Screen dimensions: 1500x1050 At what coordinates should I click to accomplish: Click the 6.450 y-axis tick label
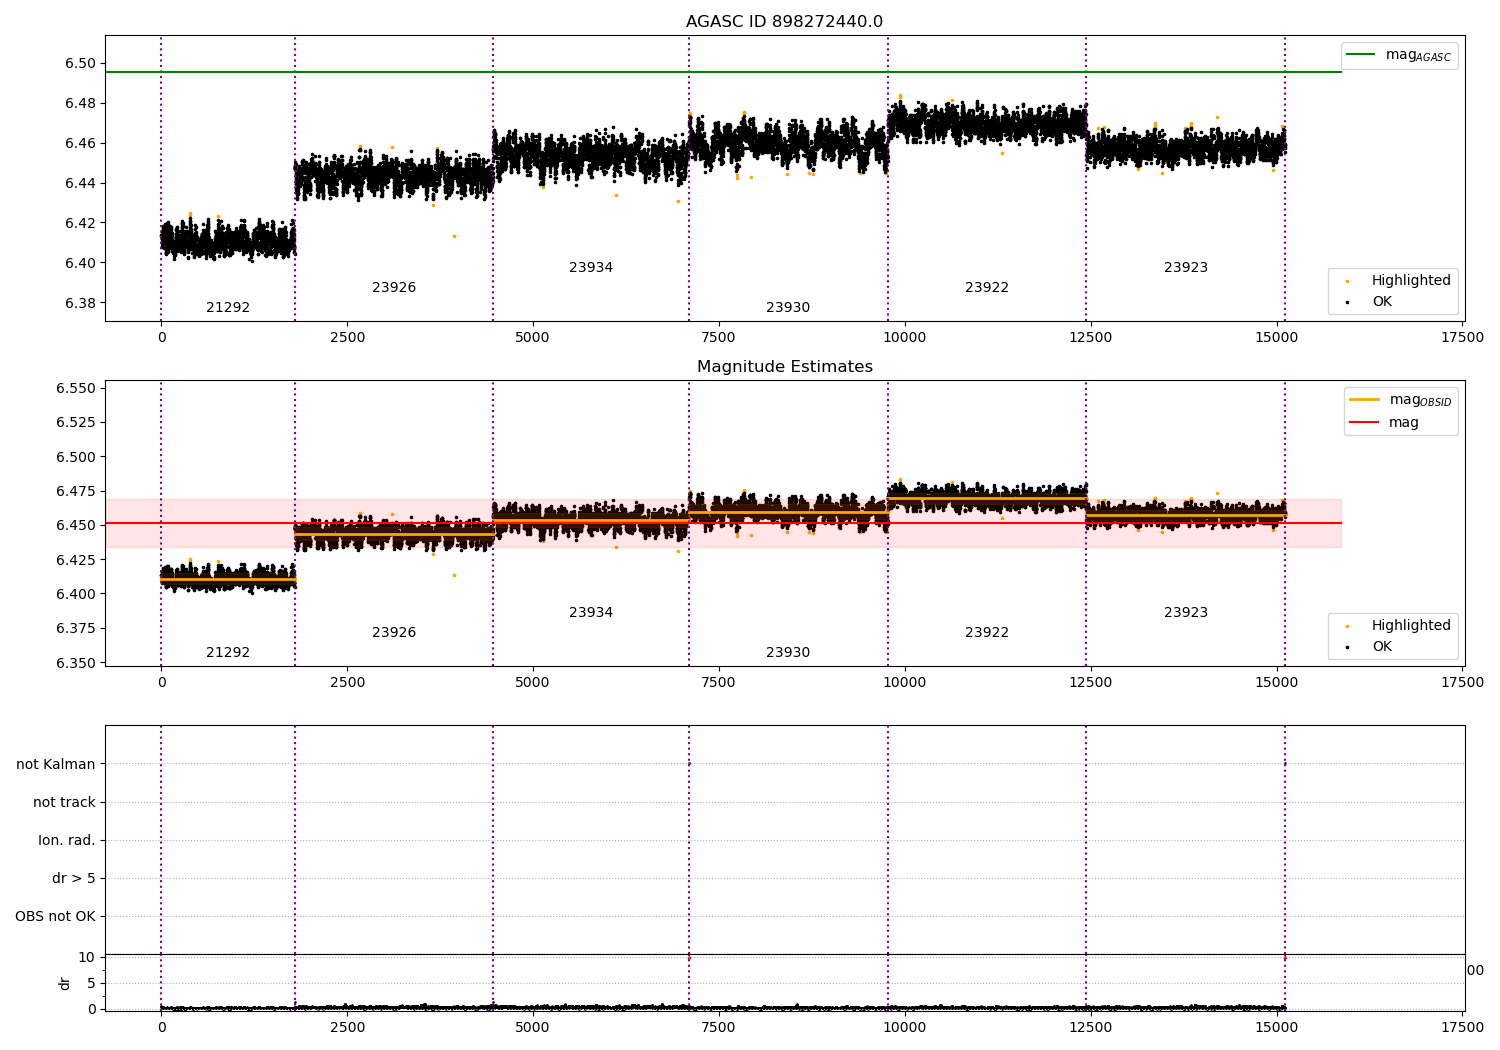pos(76,525)
